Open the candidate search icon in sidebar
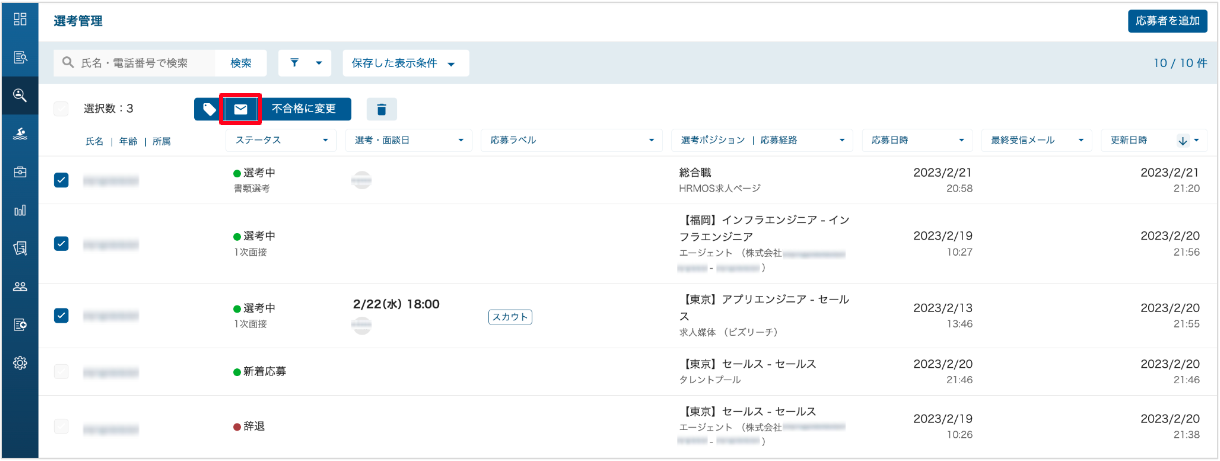The width and height of the screenshot is (1220, 461). tap(19, 95)
